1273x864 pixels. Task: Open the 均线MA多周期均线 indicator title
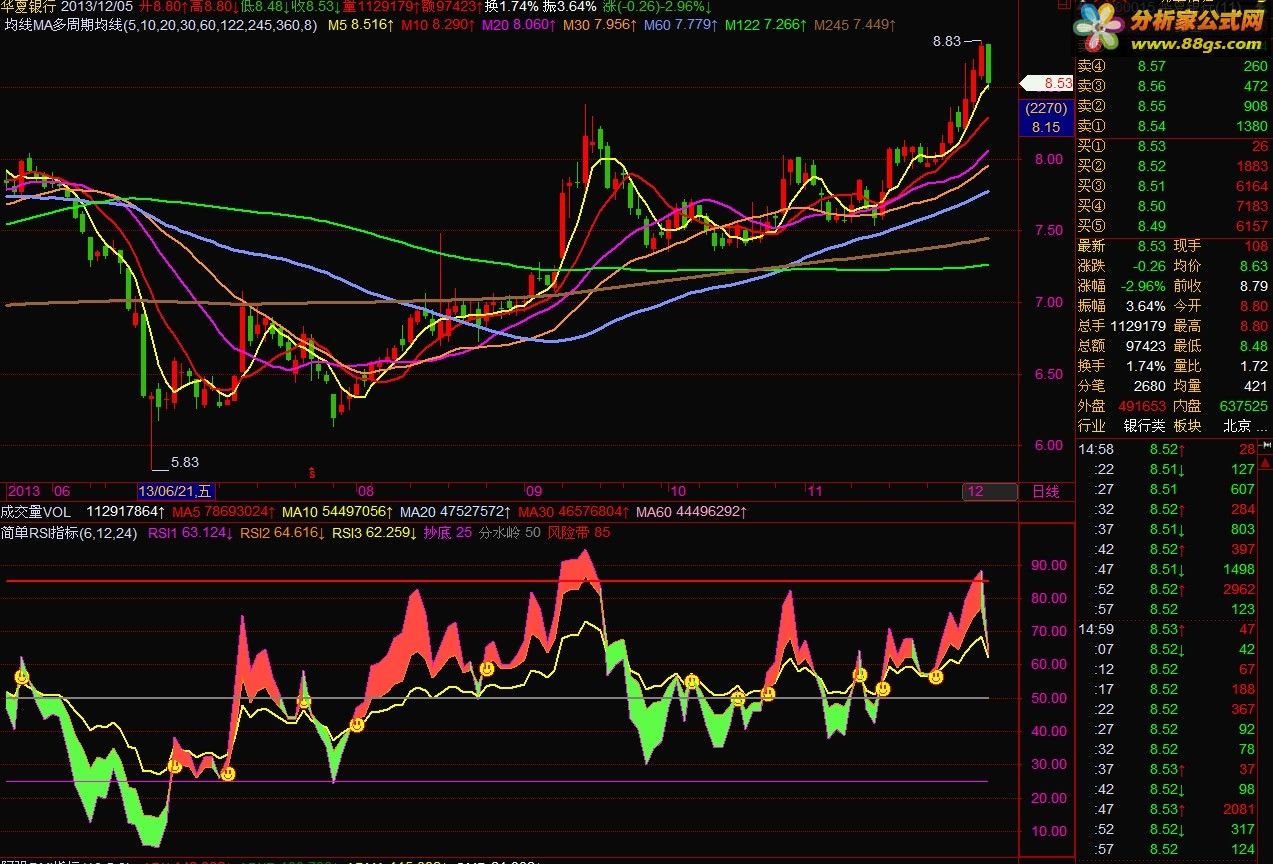coord(162,23)
